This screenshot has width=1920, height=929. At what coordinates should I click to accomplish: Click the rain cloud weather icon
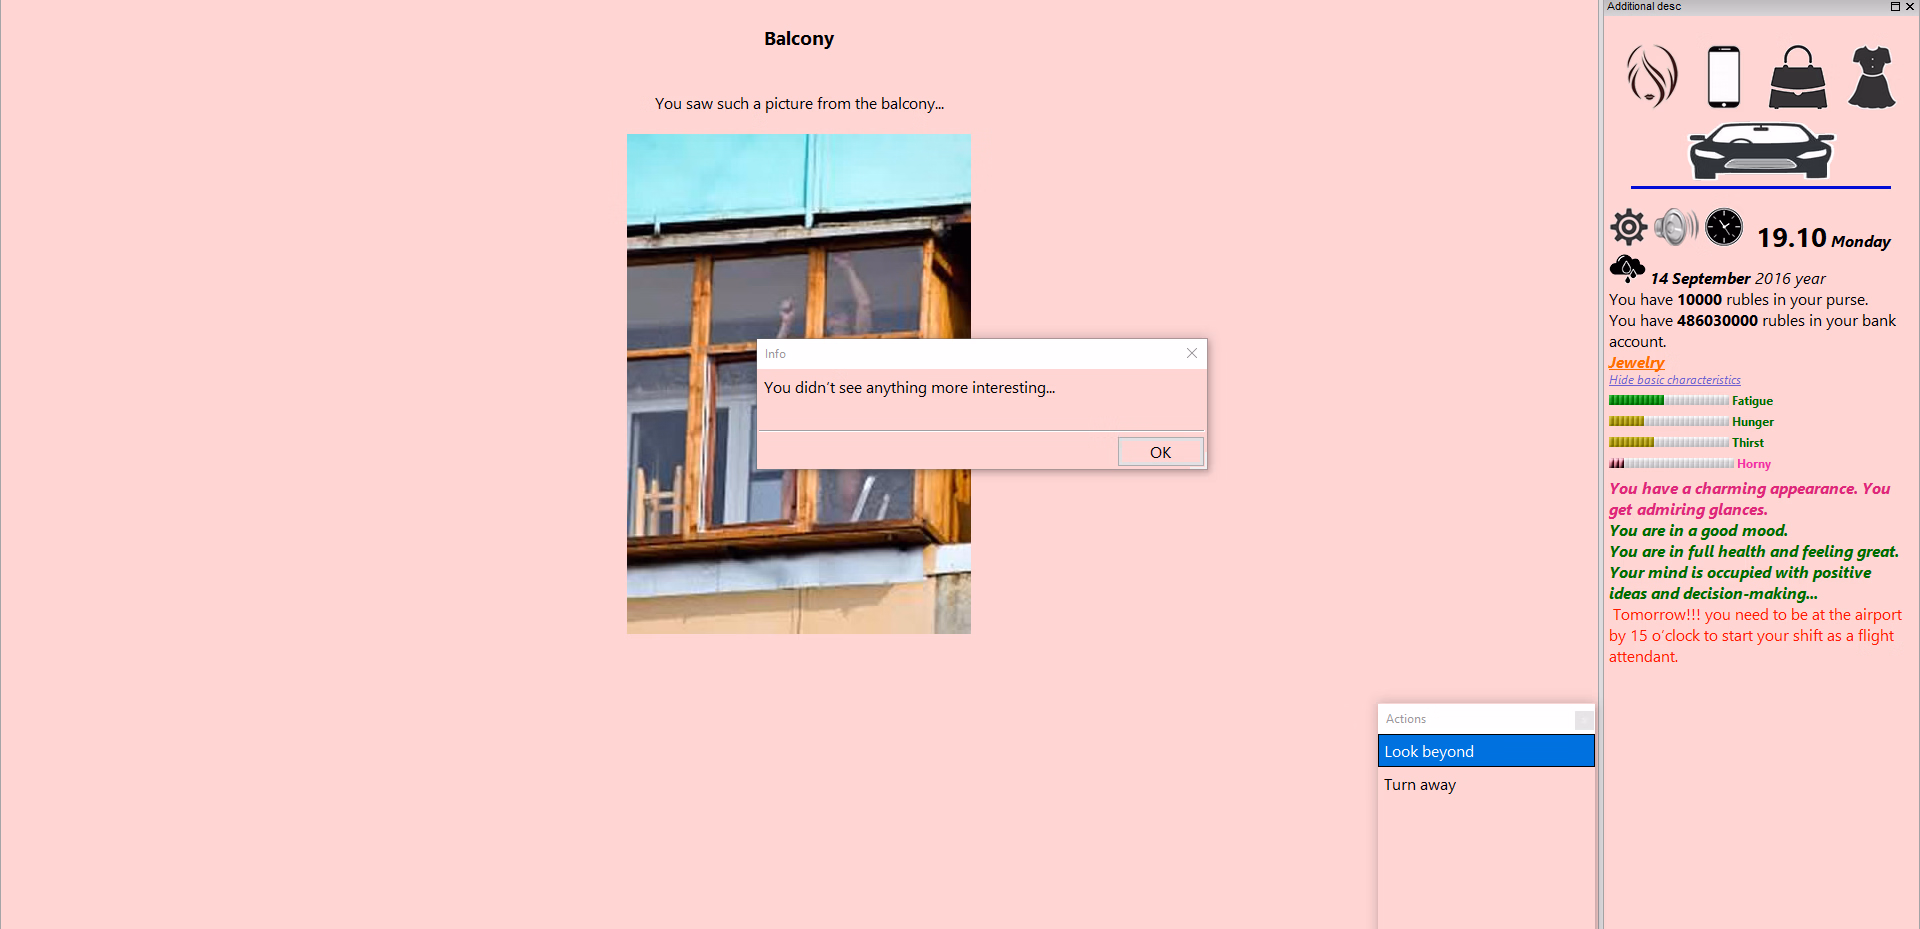click(x=1627, y=269)
